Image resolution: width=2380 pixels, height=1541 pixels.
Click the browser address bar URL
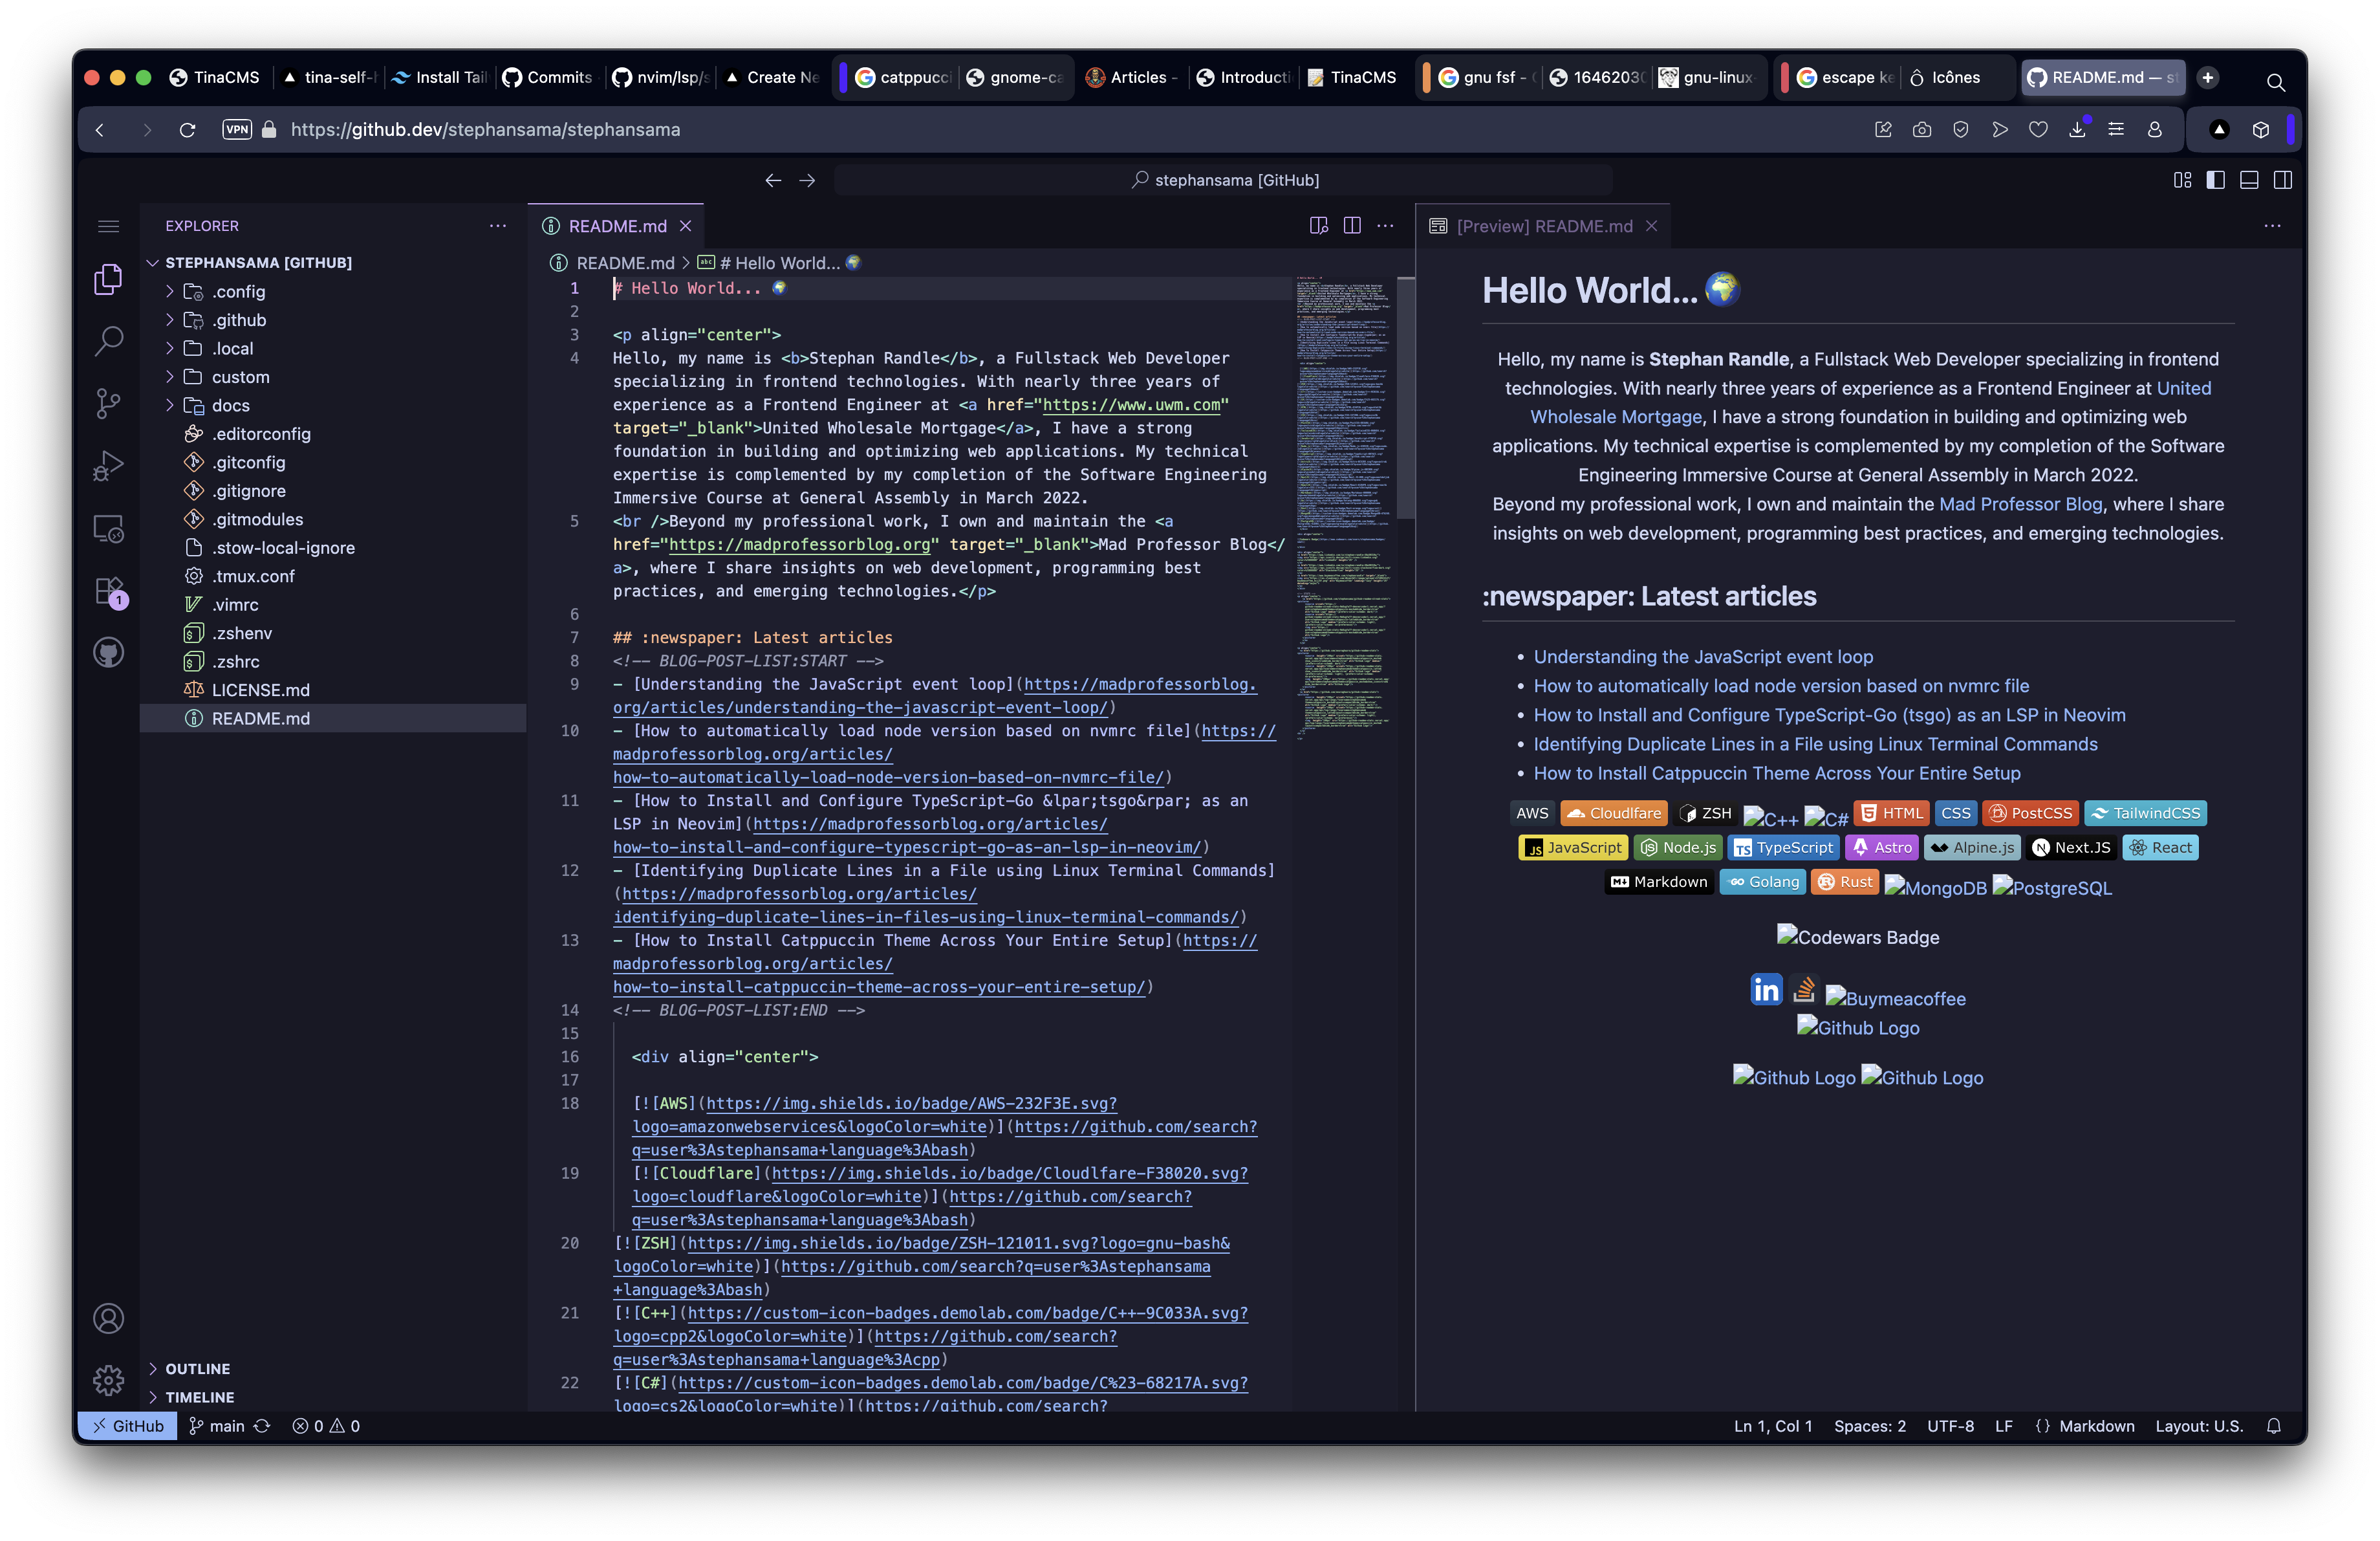coord(485,130)
